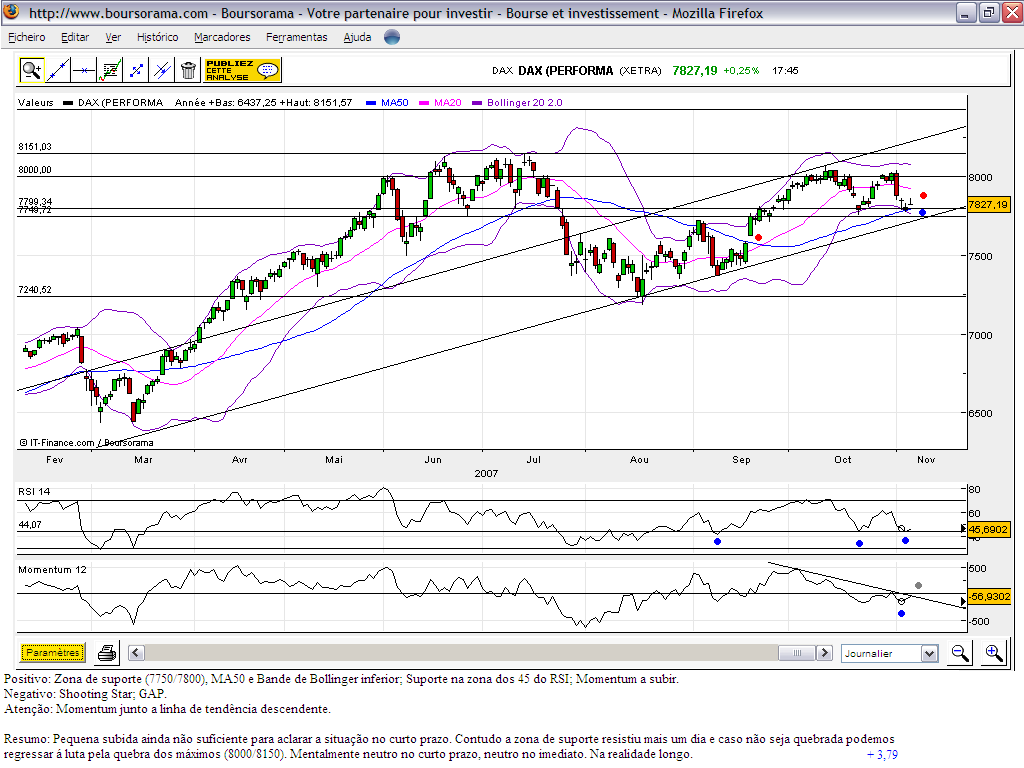This screenshot has height=768, width=1024.
Task: Click the scroll right arrow below chart
Action: [824, 652]
